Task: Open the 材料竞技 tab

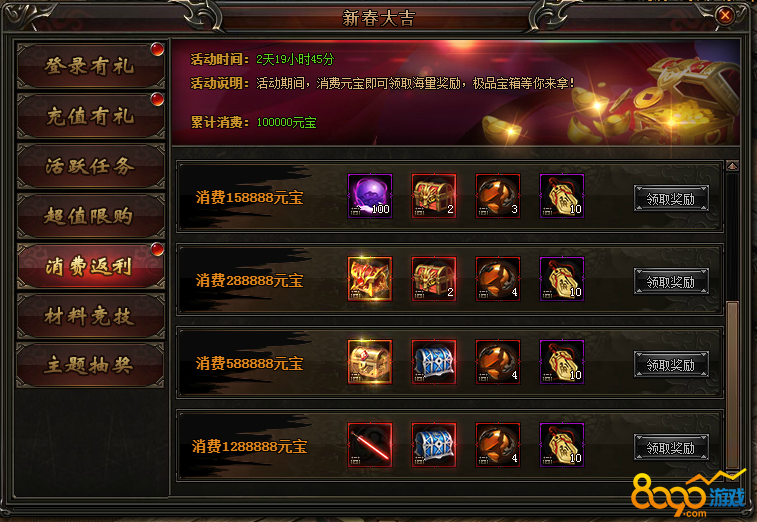Action: pyautogui.click(x=90, y=316)
